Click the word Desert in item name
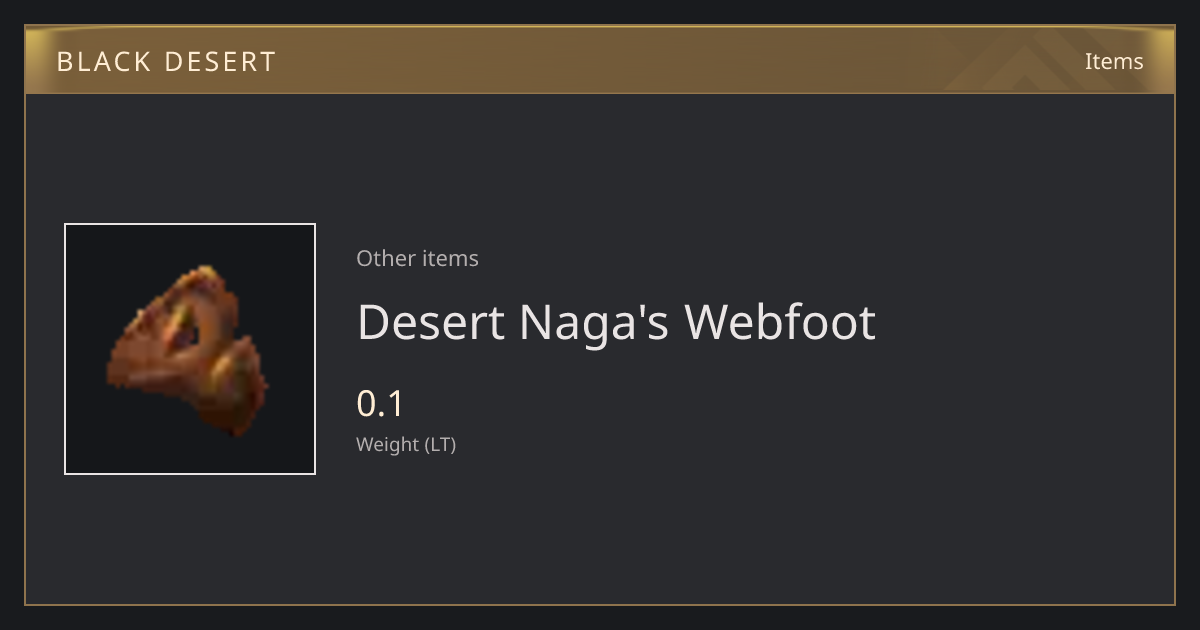 coord(431,322)
